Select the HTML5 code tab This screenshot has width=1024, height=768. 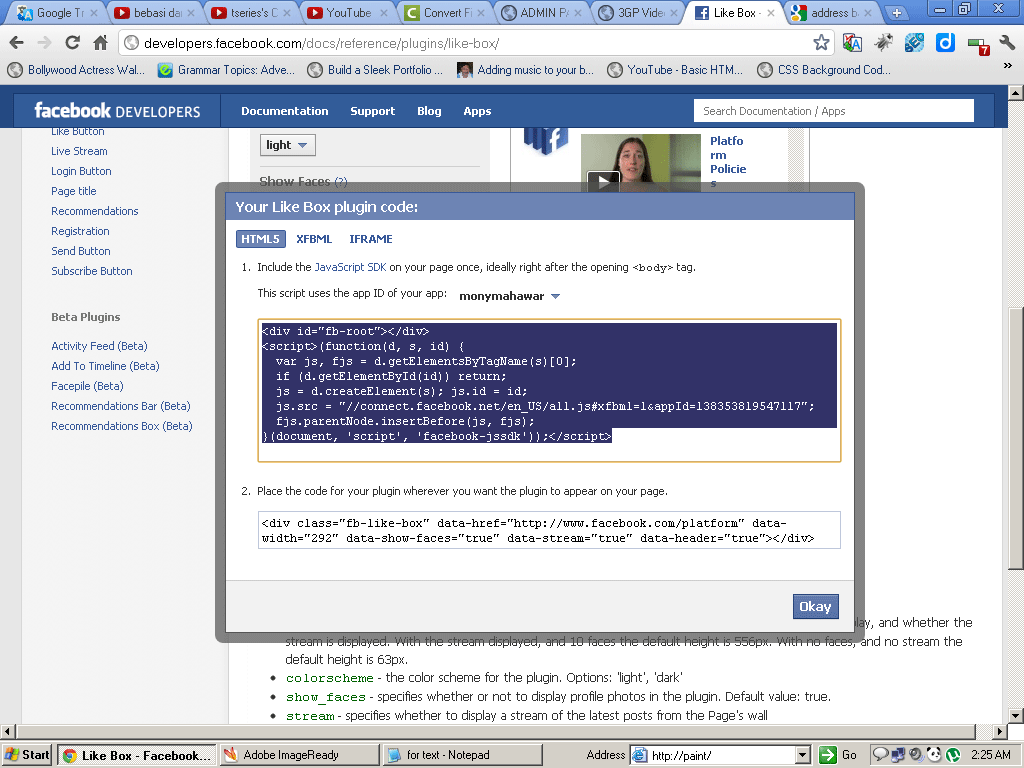(x=261, y=239)
